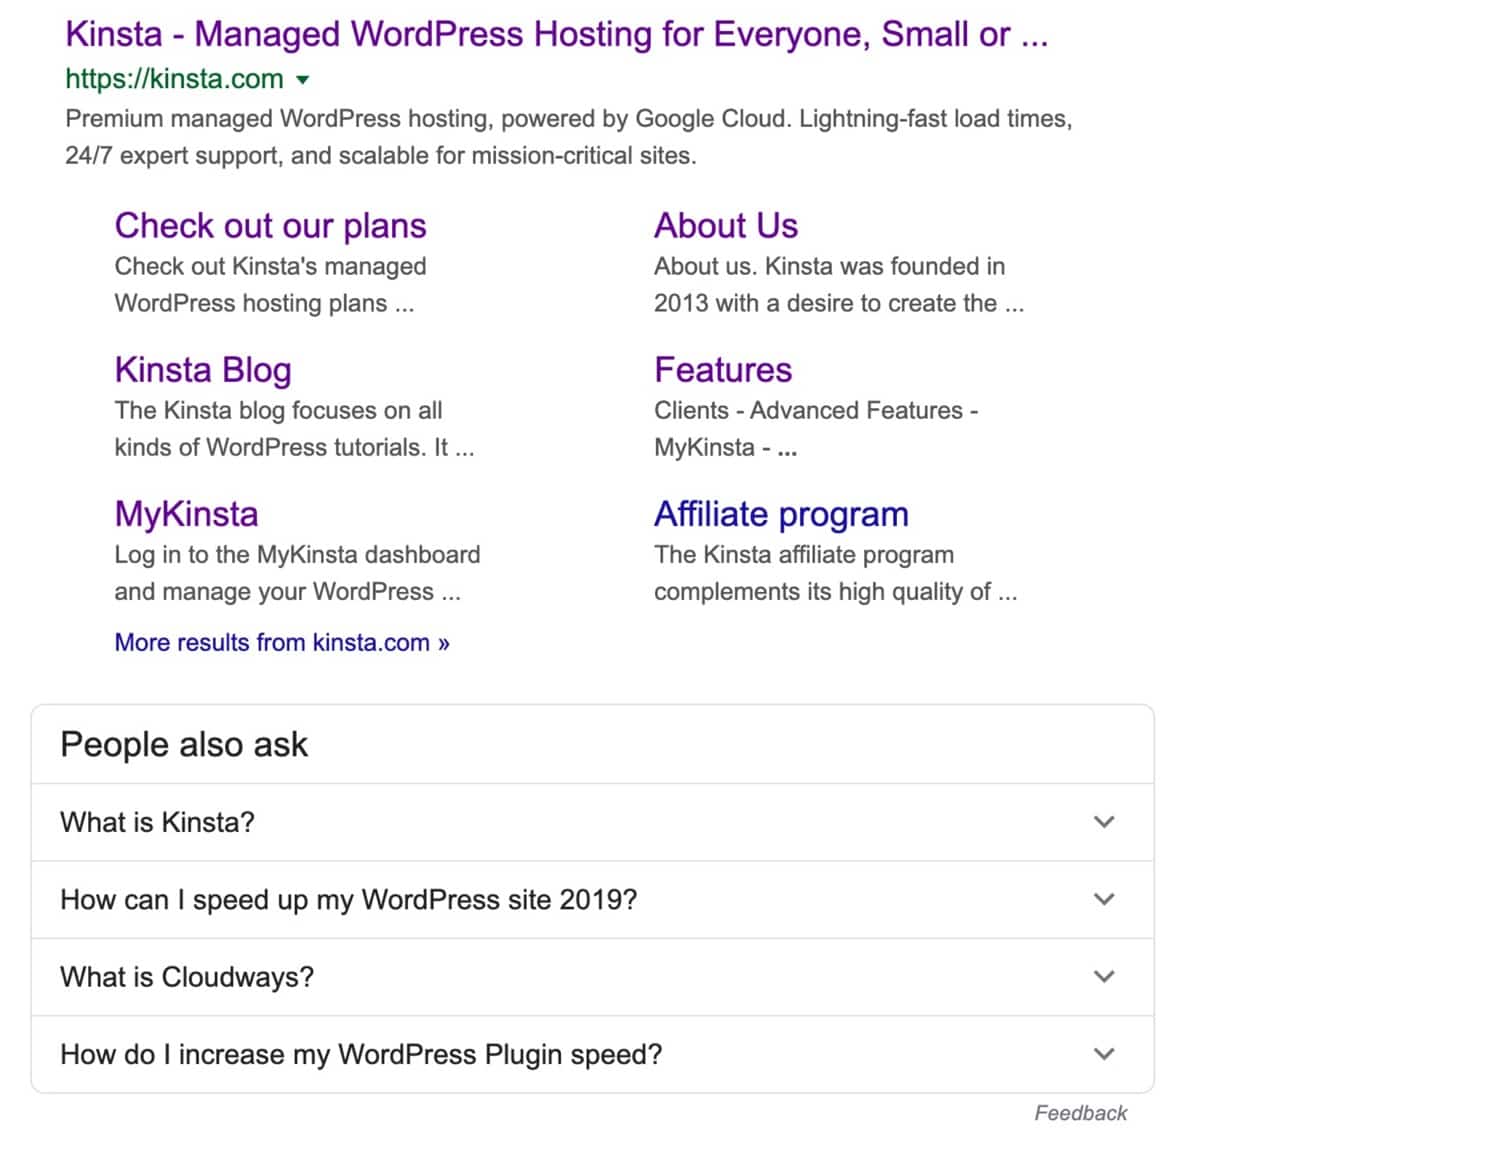The height and width of the screenshot is (1161, 1500).
Task: Select the Features sitelink
Action: pos(722,369)
